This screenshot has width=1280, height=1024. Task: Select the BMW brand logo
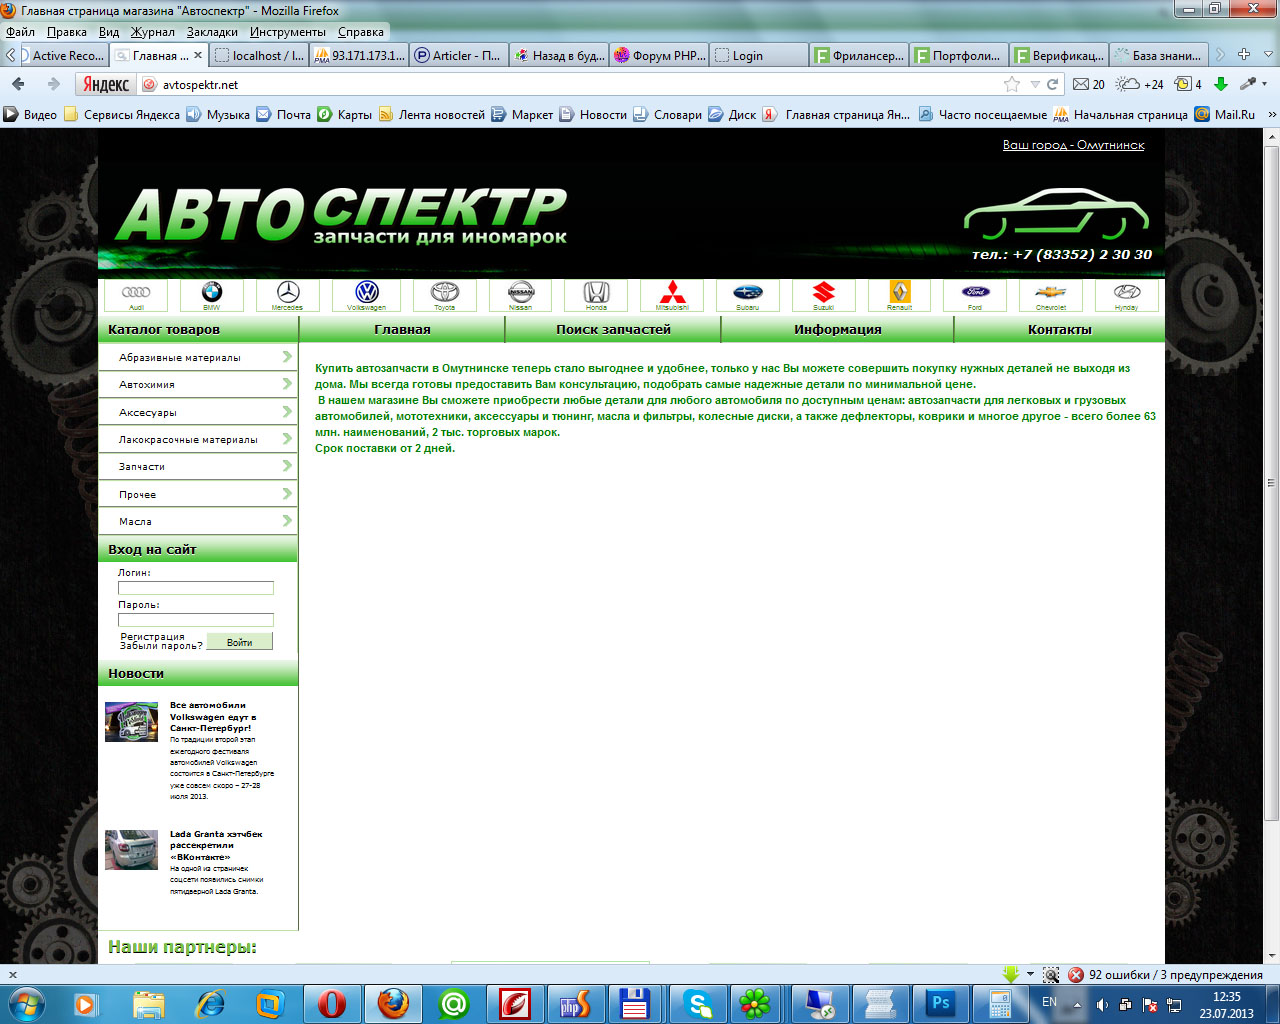click(212, 295)
